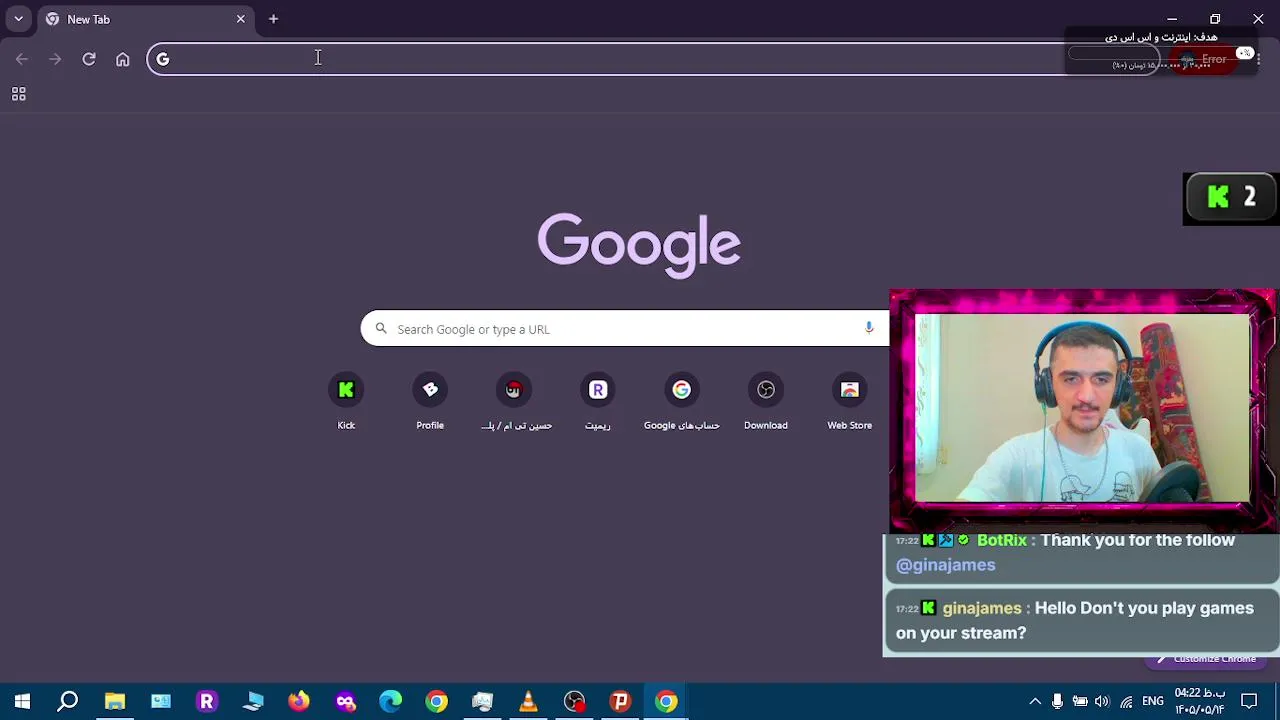Open a new tab with the plus button

point(273,19)
